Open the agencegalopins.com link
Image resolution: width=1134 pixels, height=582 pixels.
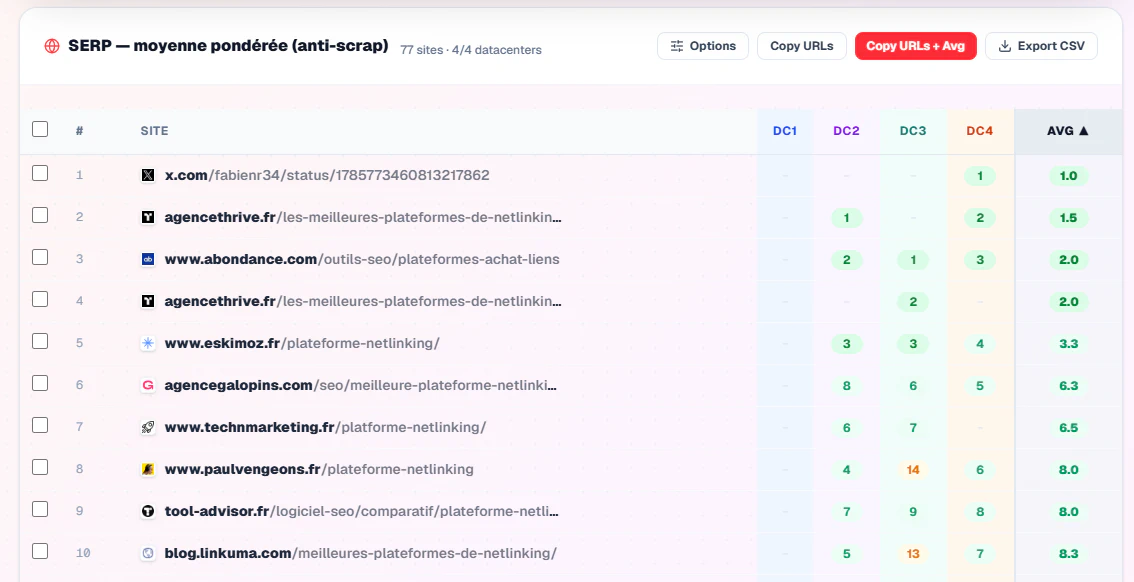pyautogui.click(x=361, y=385)
